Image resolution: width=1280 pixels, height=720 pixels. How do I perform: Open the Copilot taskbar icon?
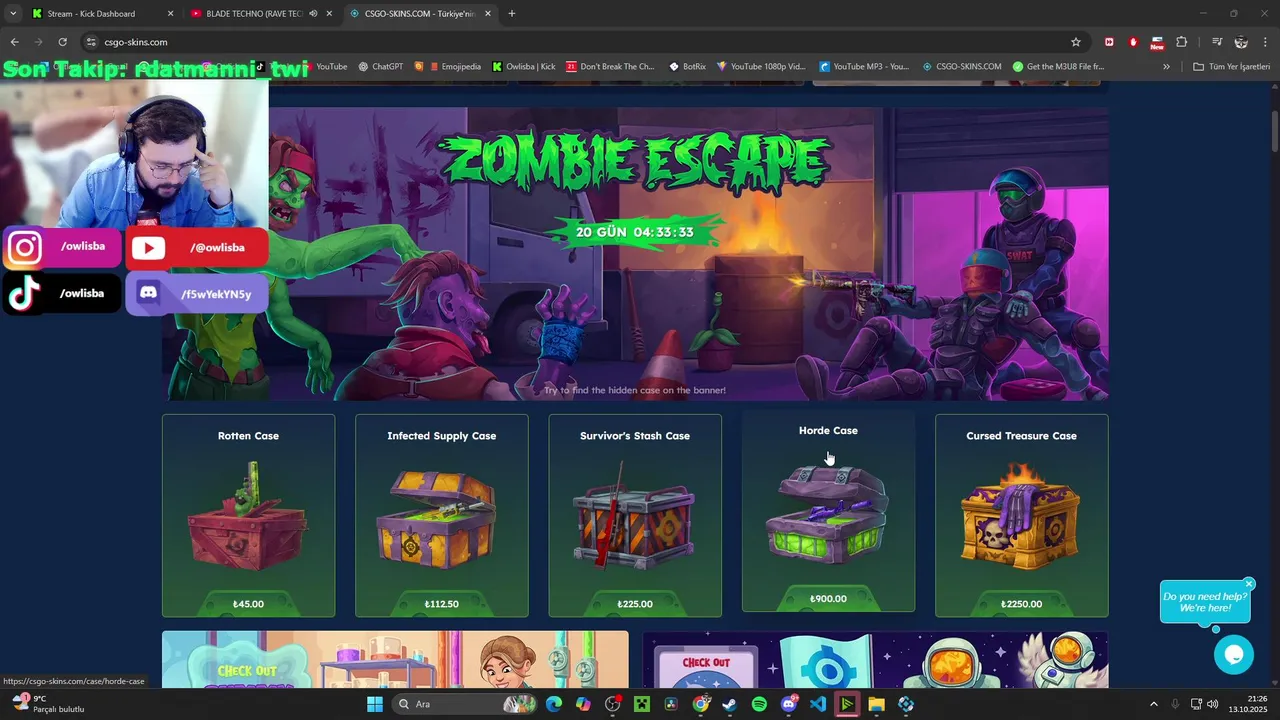coord(583,704)
